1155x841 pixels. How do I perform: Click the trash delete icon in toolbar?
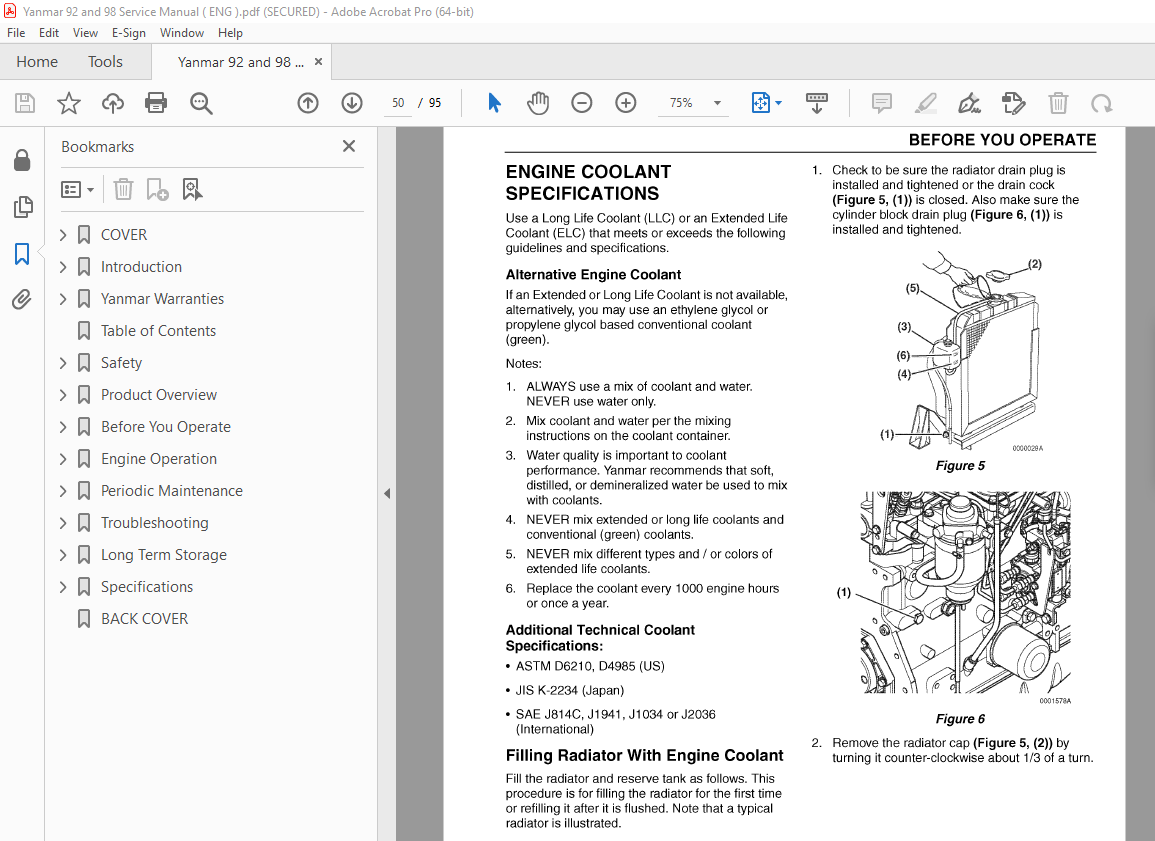pyautogui.click(x=1059, y=103)
